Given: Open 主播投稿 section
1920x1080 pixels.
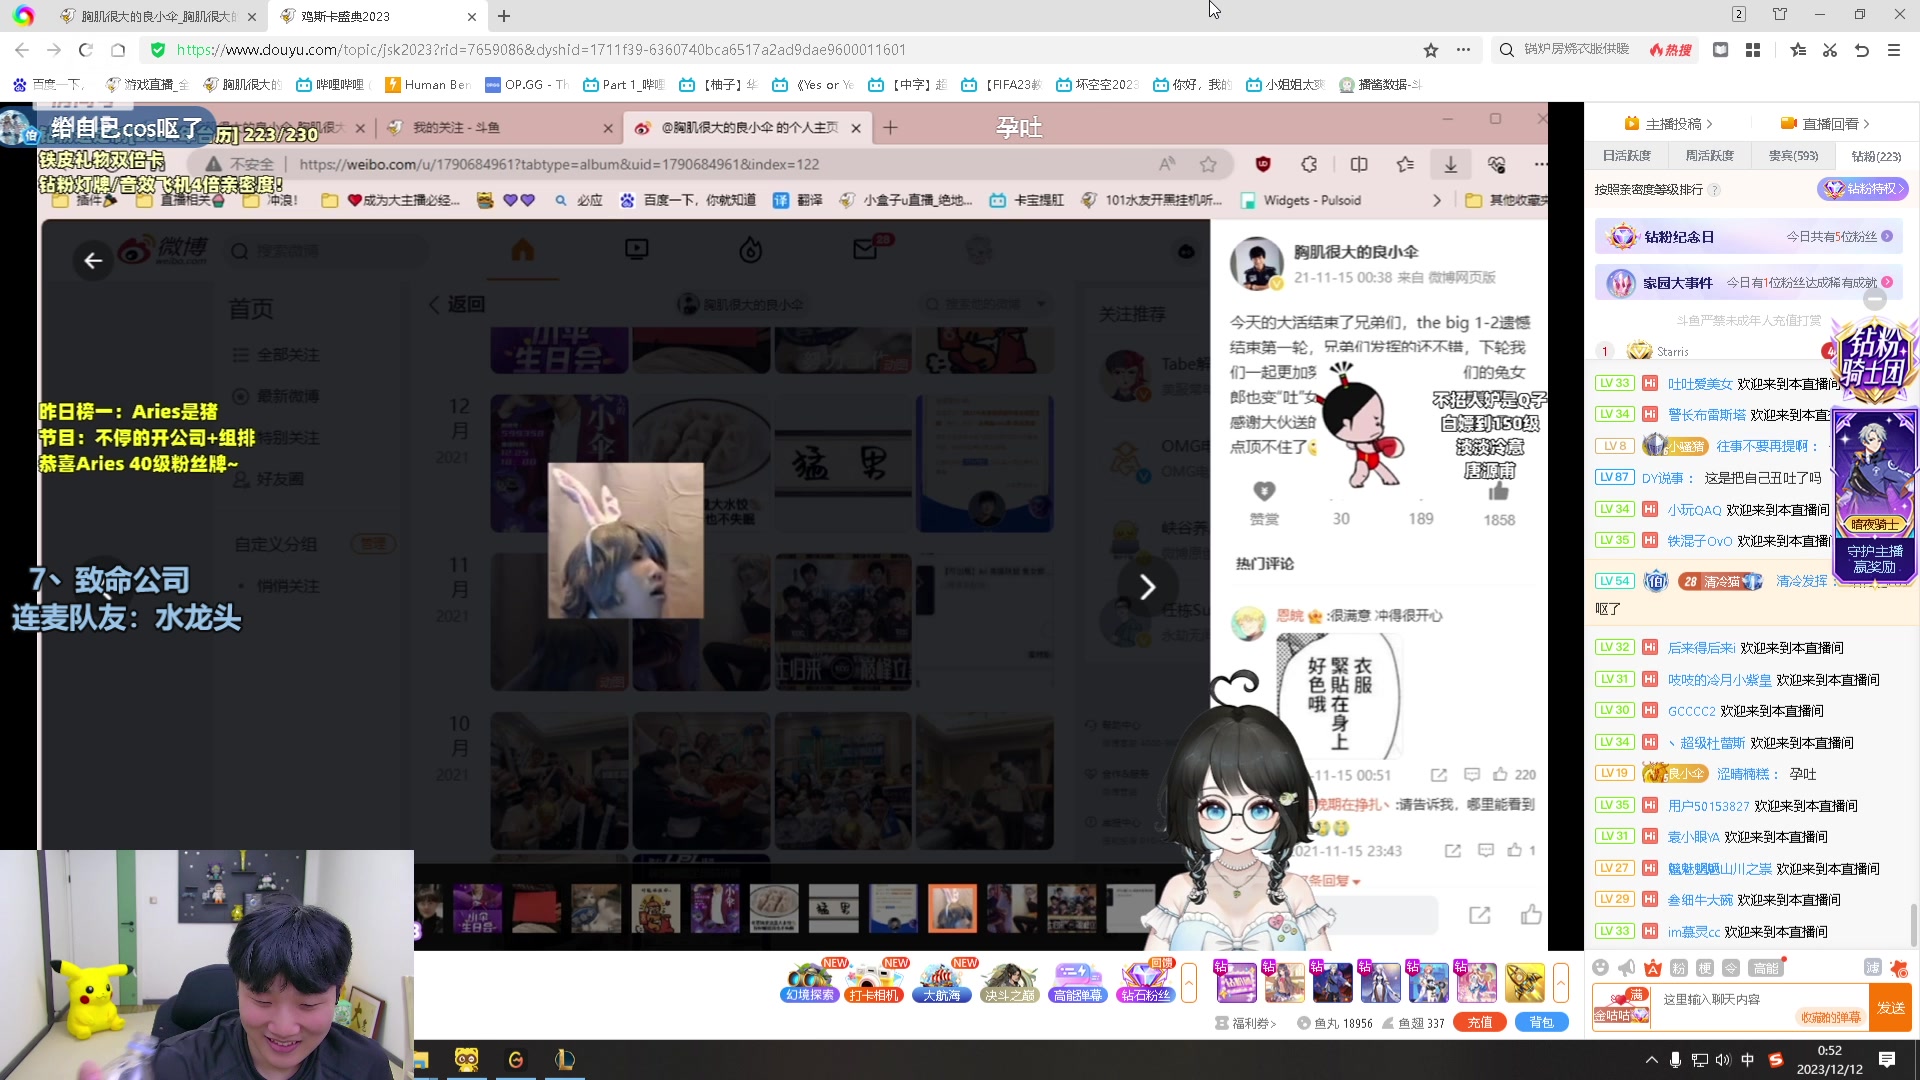Looking at the screenshot, I should pos(1668,124).
